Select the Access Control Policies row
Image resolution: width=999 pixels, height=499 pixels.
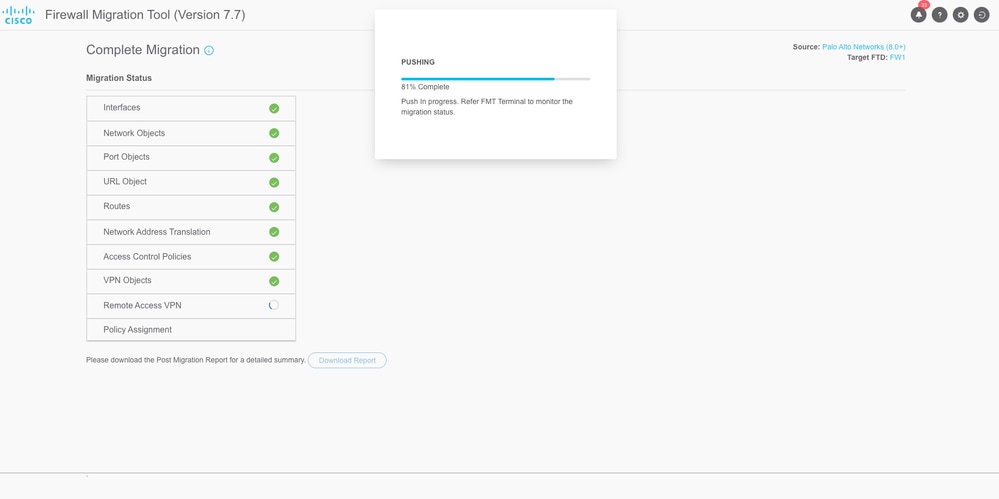(191, 256)
